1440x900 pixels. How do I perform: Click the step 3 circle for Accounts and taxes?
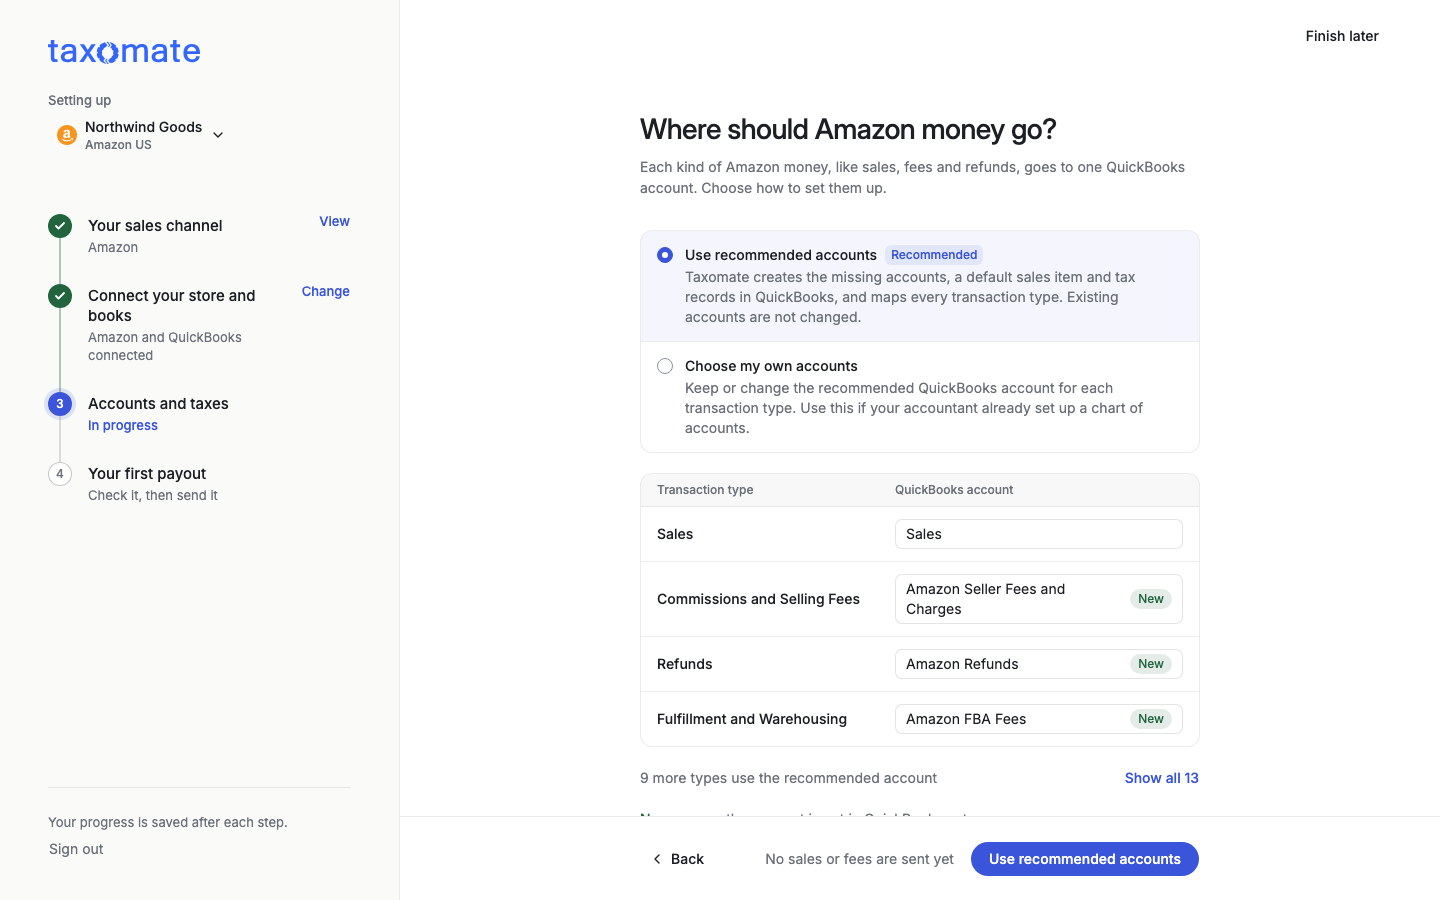tap(60, 404)
